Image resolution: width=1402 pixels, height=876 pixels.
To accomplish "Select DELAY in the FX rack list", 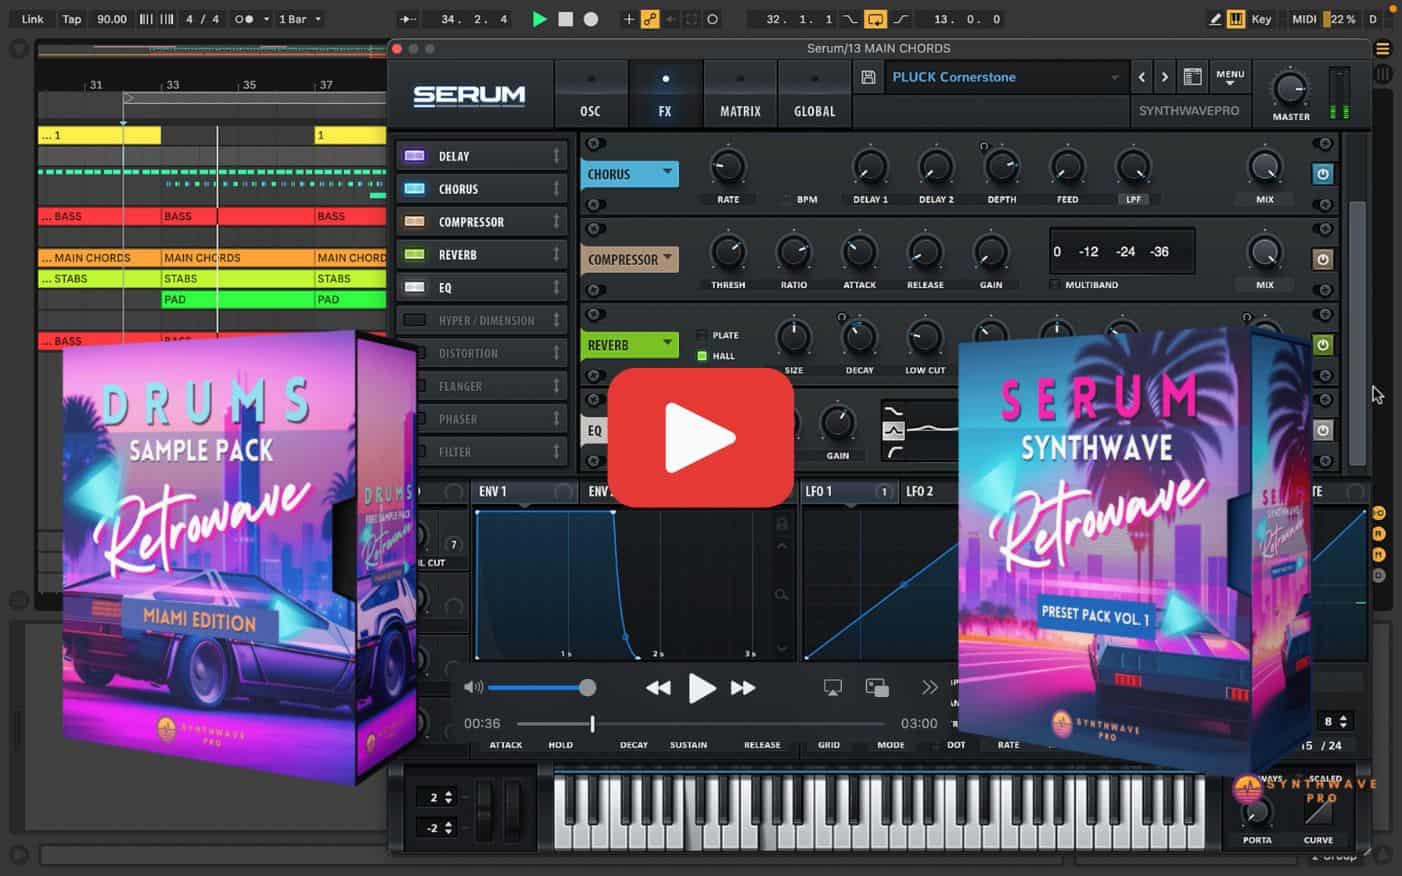I will pos(482,156).
